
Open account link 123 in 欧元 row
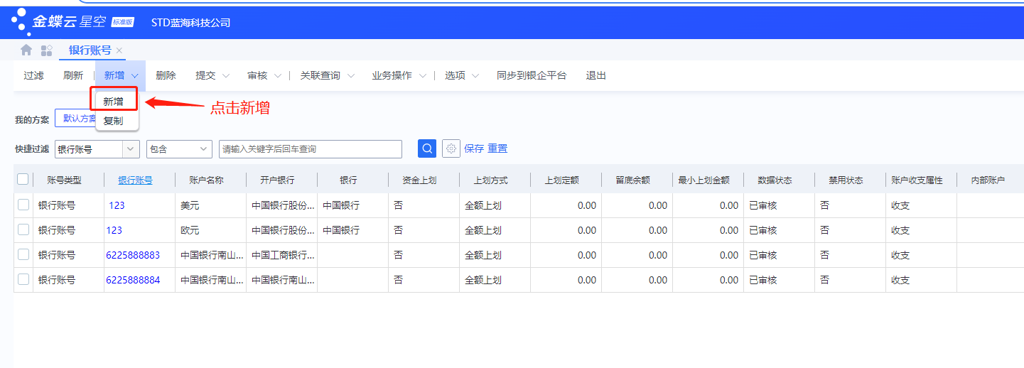(x=114, y=230)
